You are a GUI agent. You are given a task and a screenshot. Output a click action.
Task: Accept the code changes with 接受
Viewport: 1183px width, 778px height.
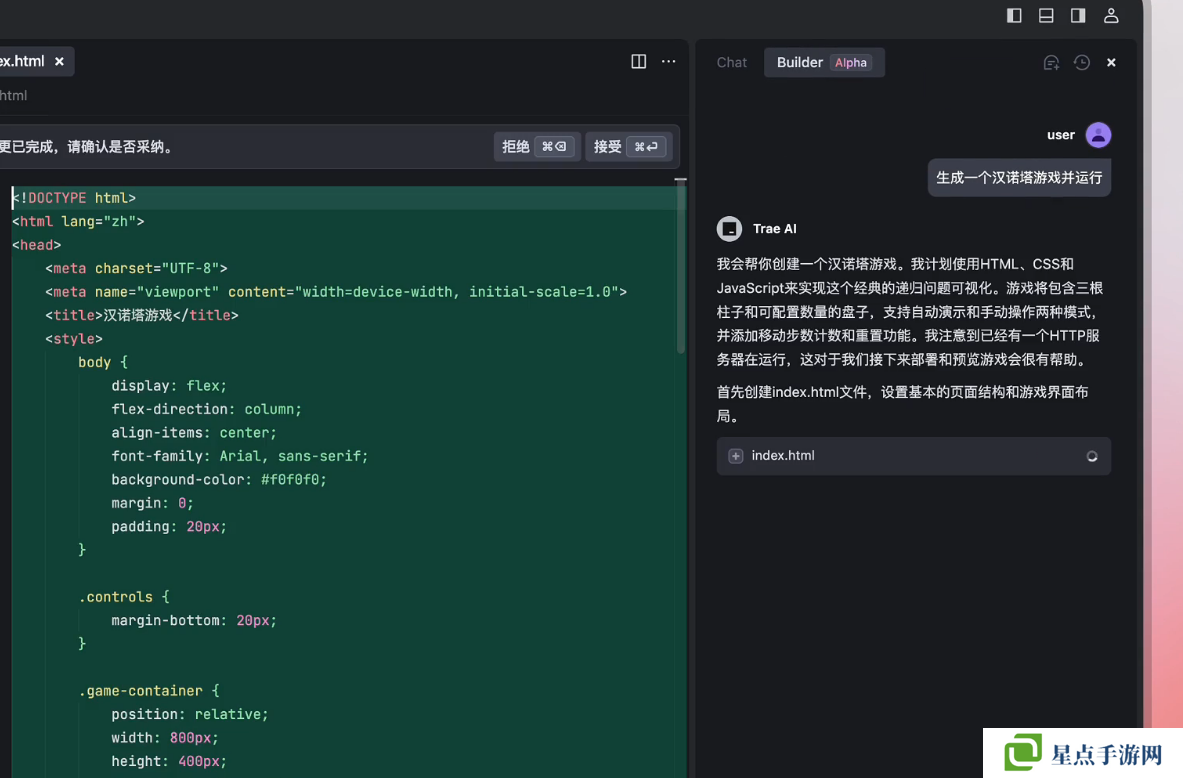627,146
